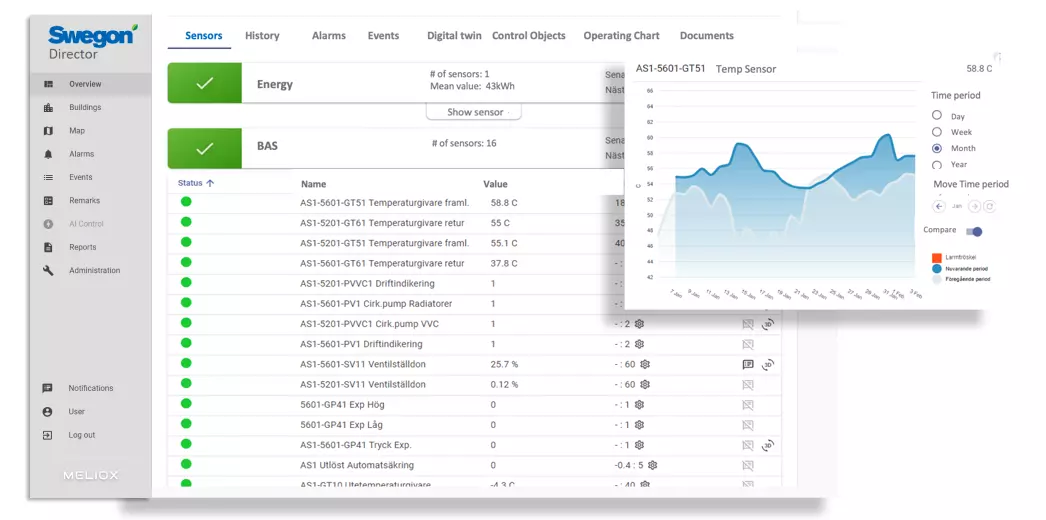1046x520 pixels.
Task: Open remark icon on AS1-5601-SV11 row
Action: tap(748, 364)
